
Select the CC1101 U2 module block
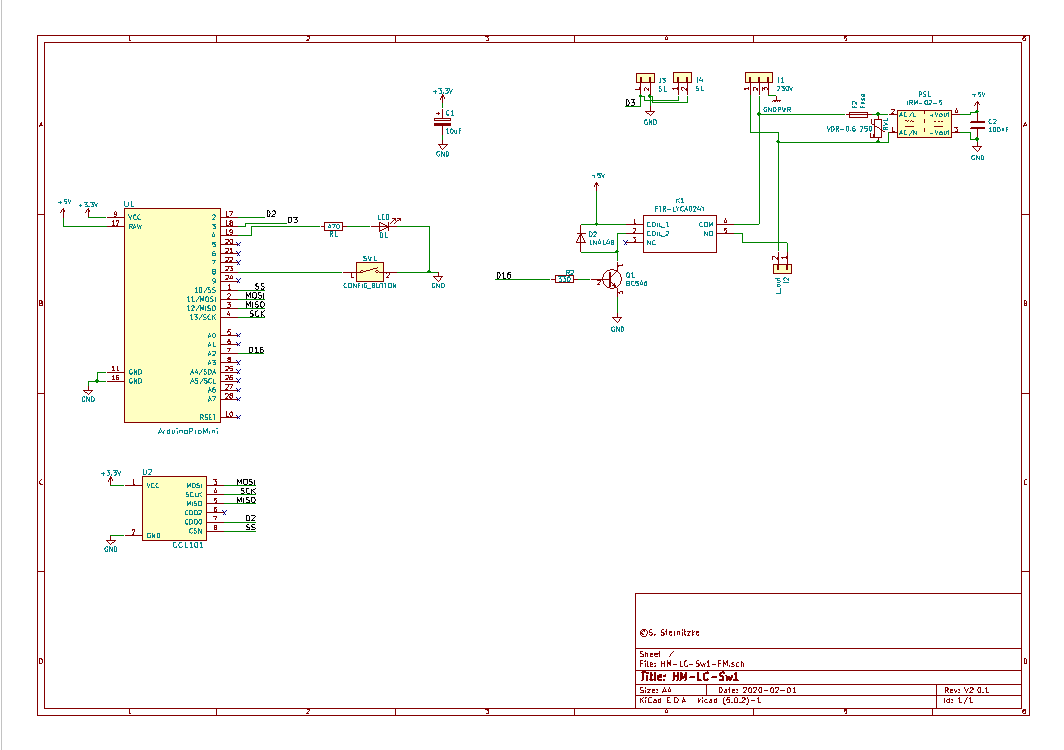[x=174, y=508]
